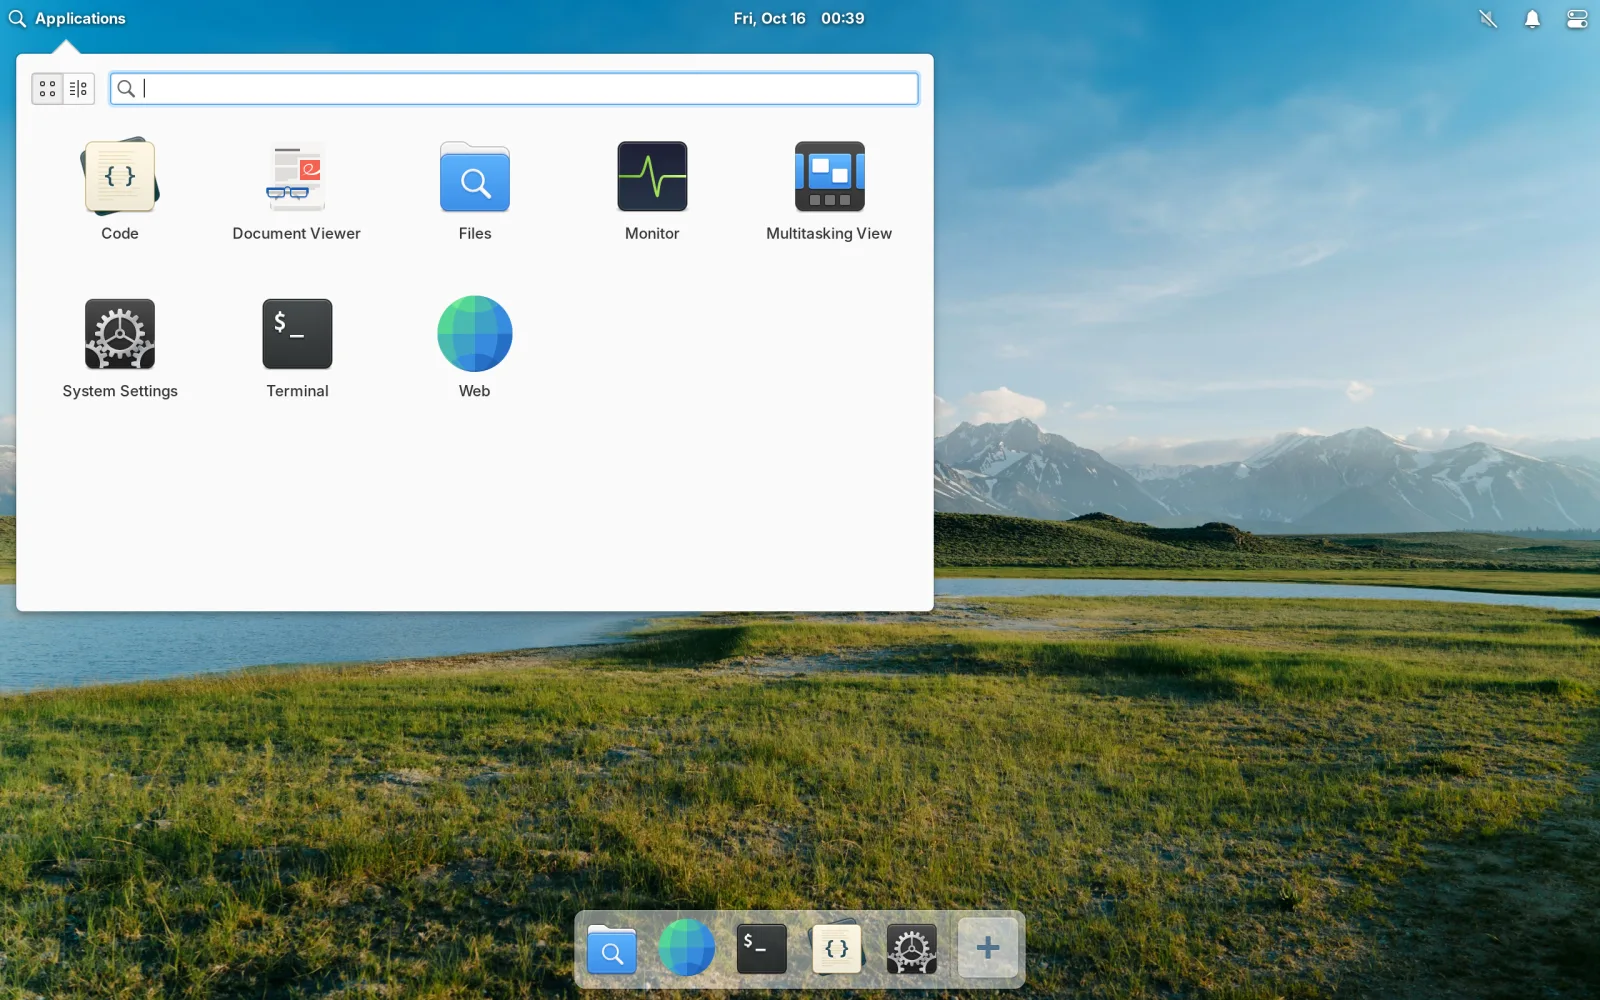Open the Web browser from the grid
The height and width of the screenshot is (1000, 1600).
tap(475, 348)
